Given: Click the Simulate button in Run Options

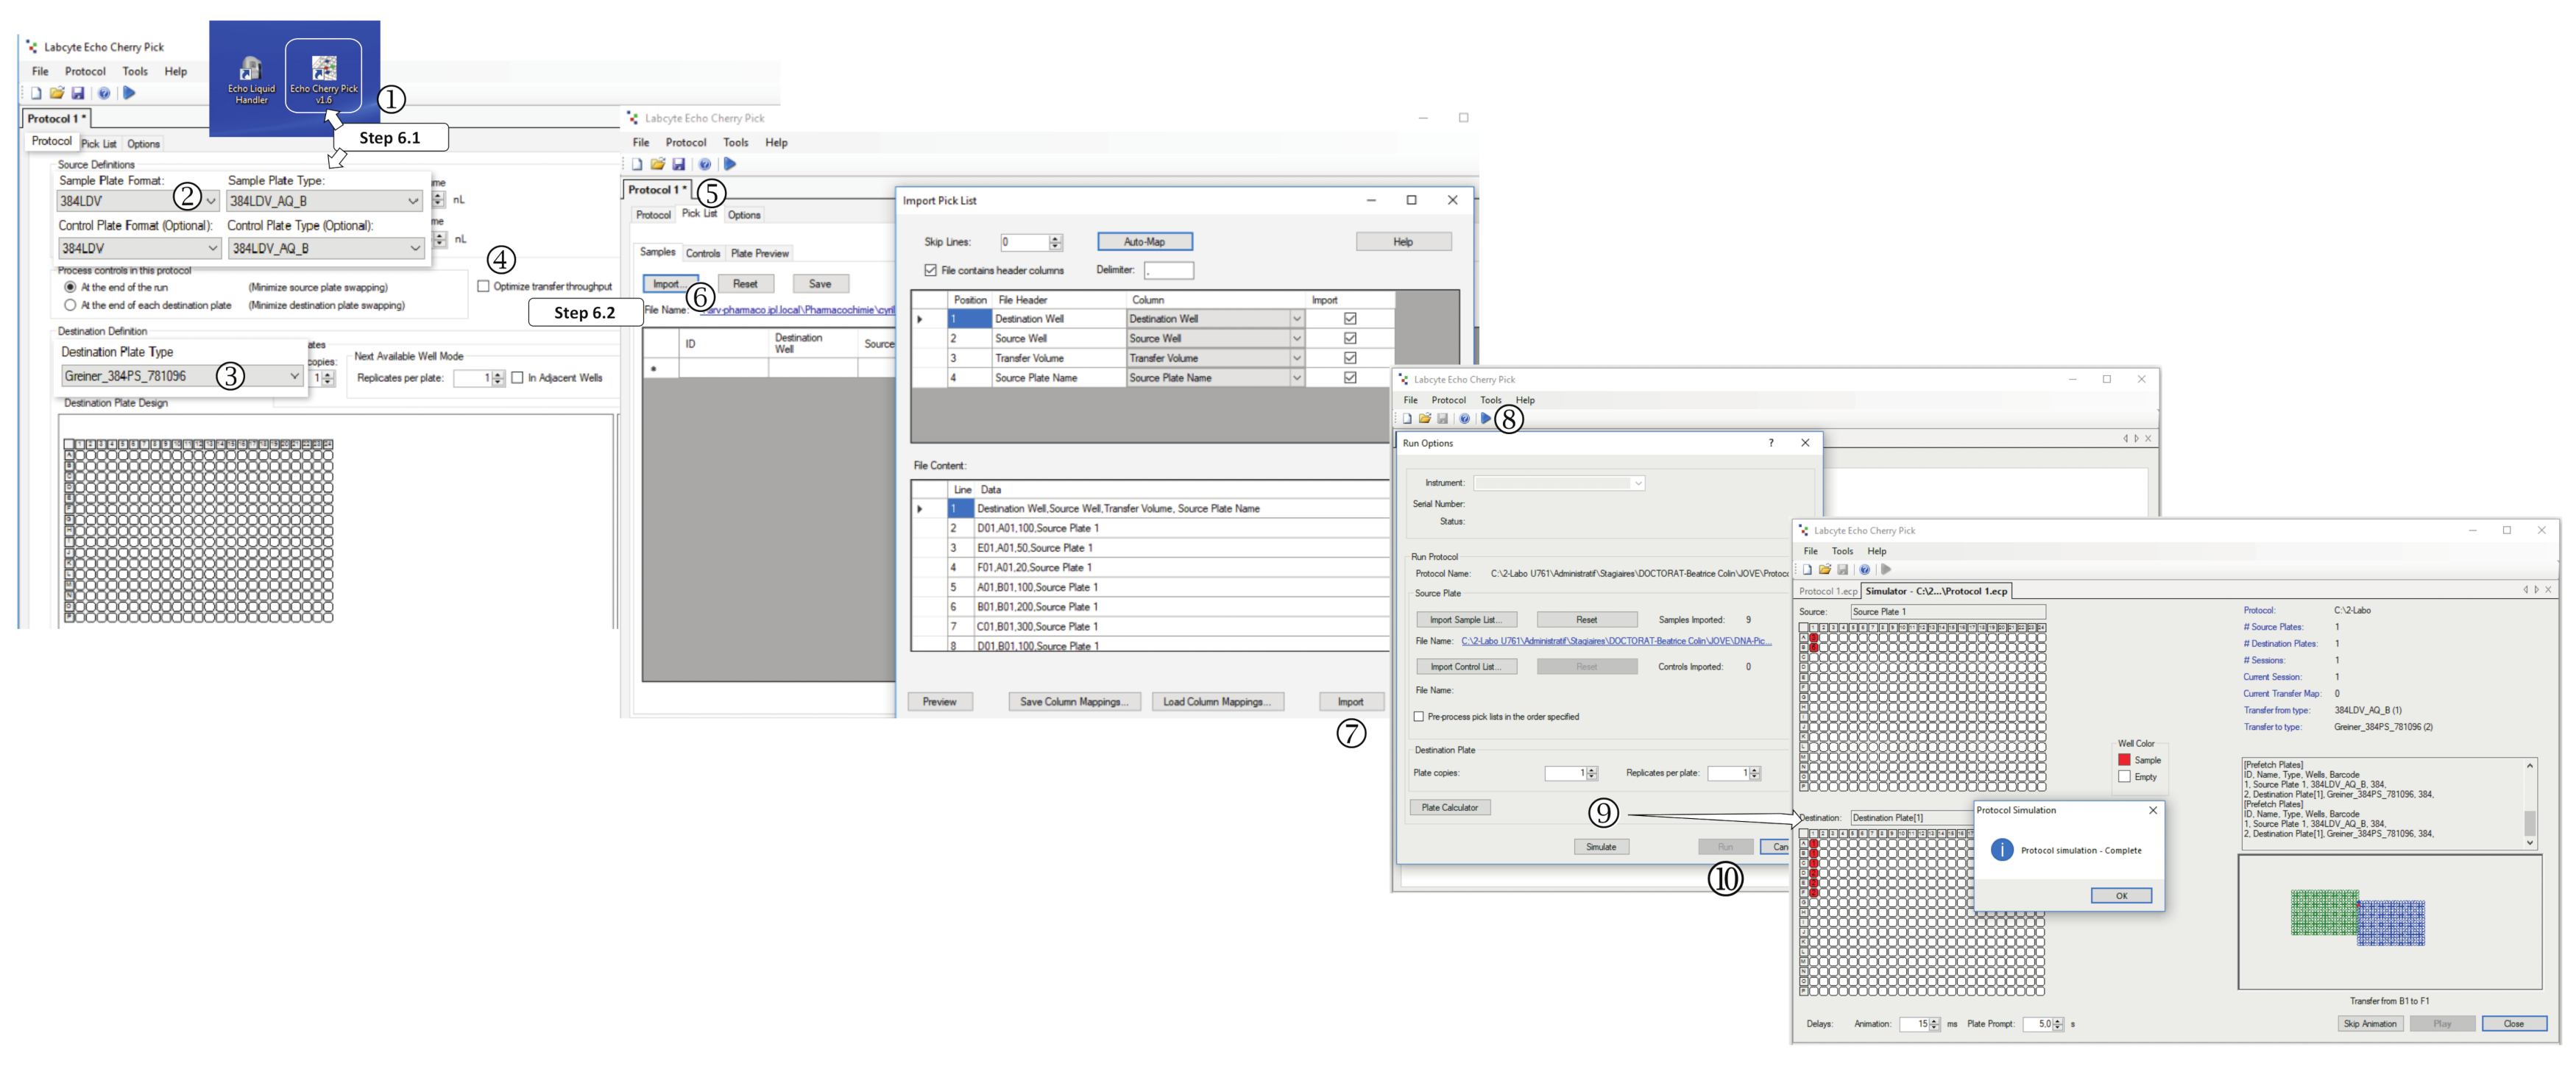Looking at the screenshot, I should [x=1600, y=847].
